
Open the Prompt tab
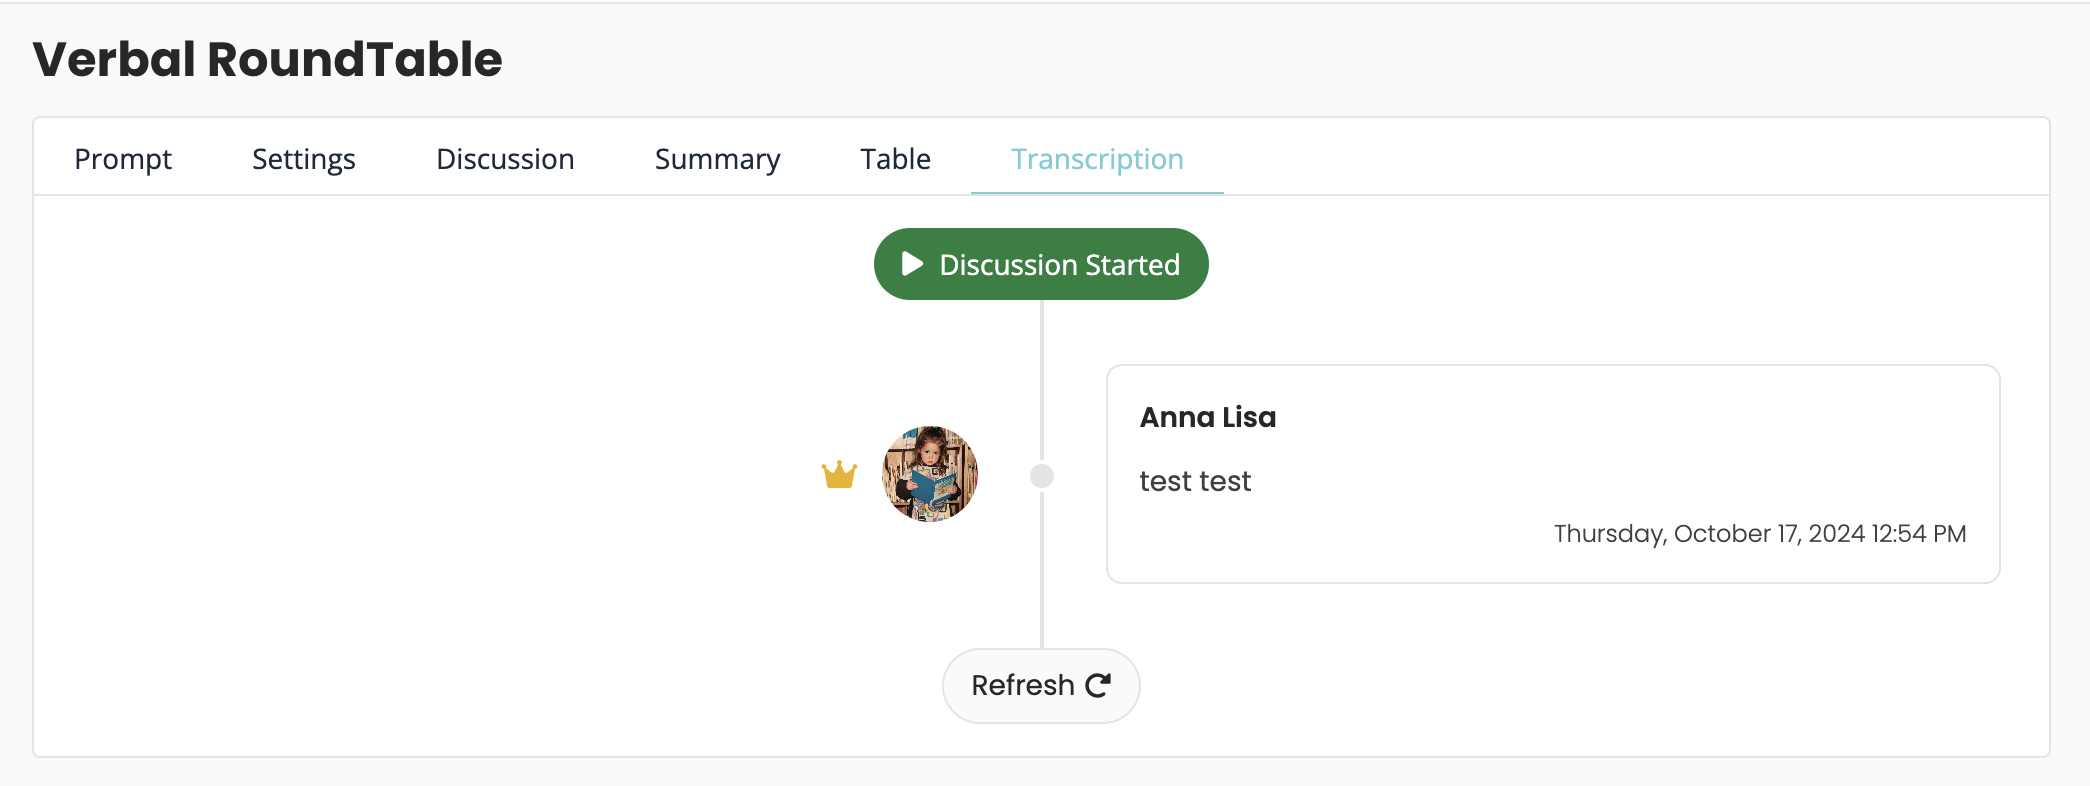[x=123, y=159]
